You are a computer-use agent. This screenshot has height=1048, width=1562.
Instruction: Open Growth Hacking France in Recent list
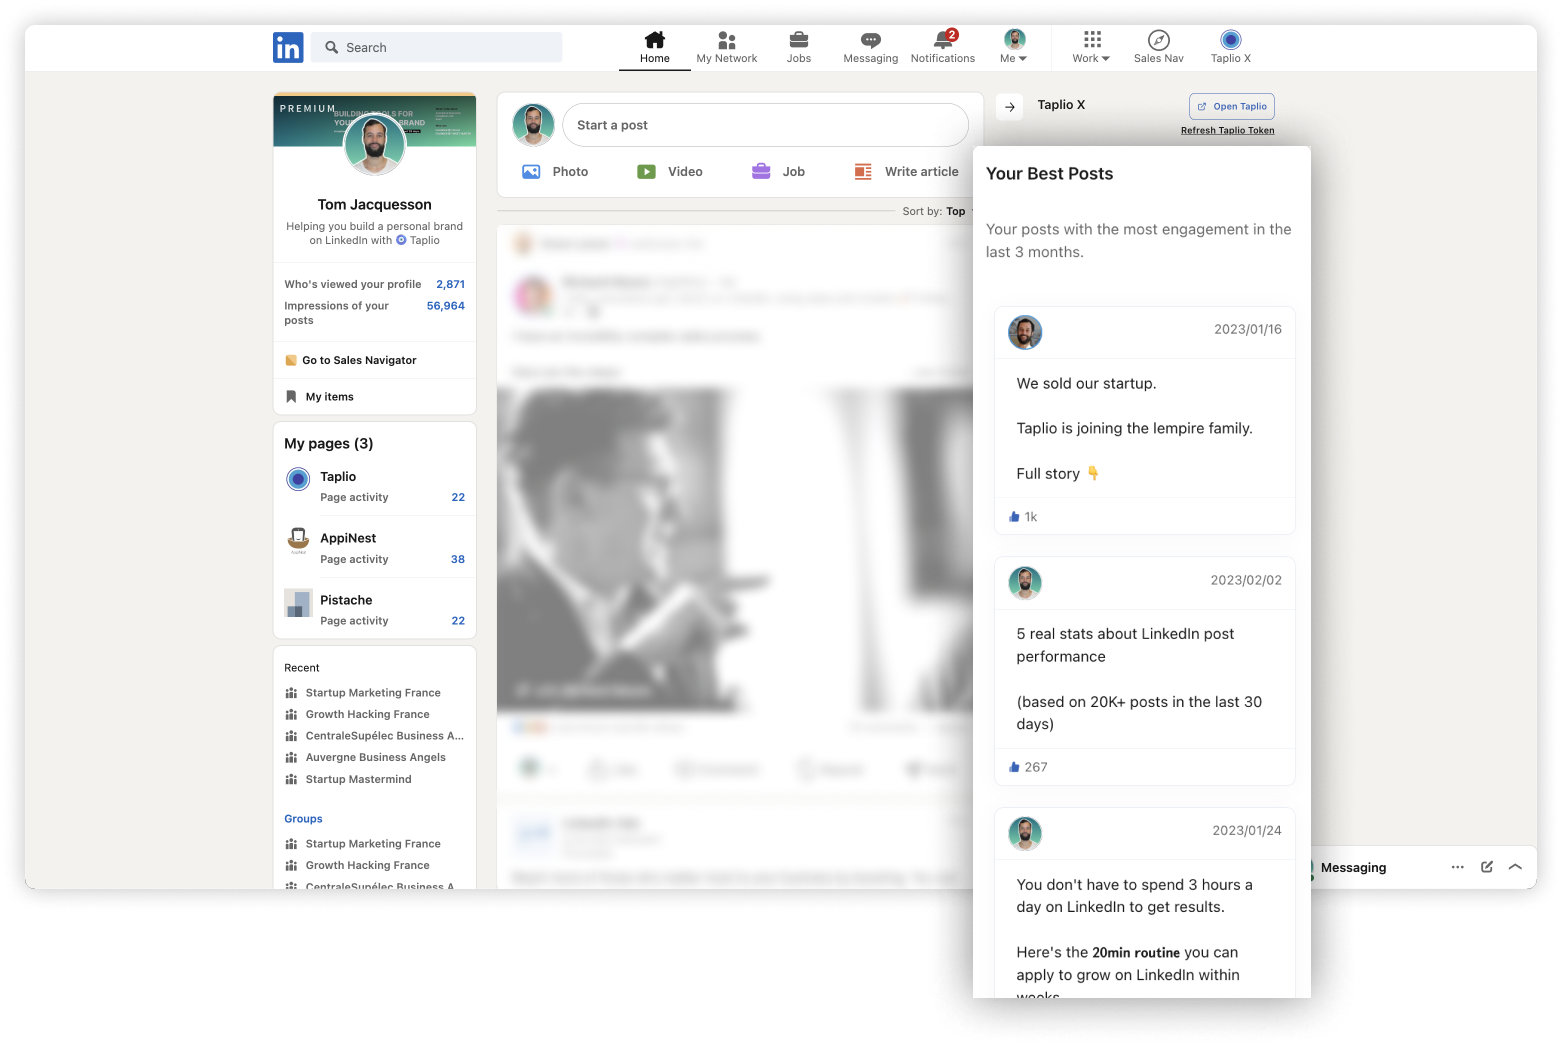click(368, 715)
